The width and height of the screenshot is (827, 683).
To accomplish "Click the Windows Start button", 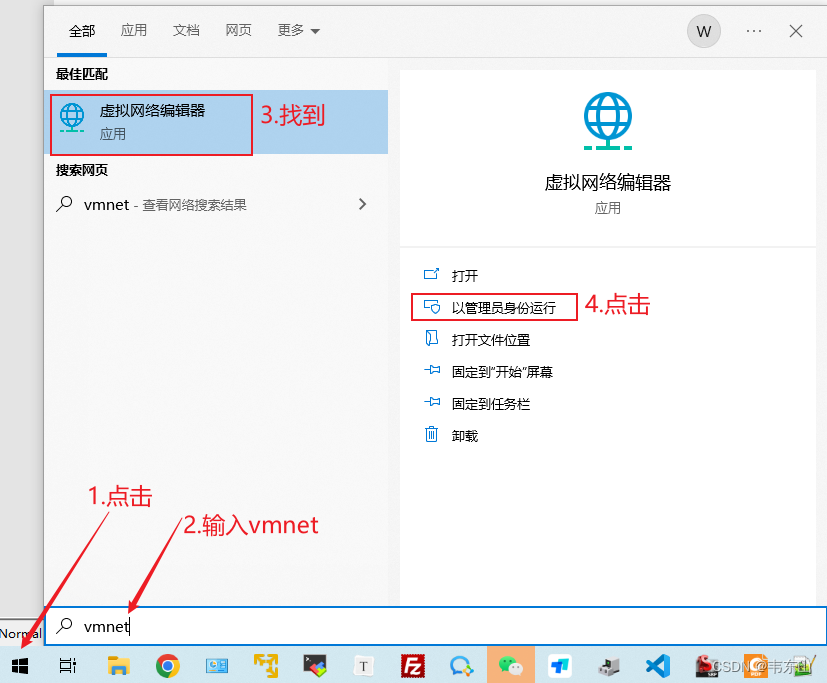I will click(20, 665).
